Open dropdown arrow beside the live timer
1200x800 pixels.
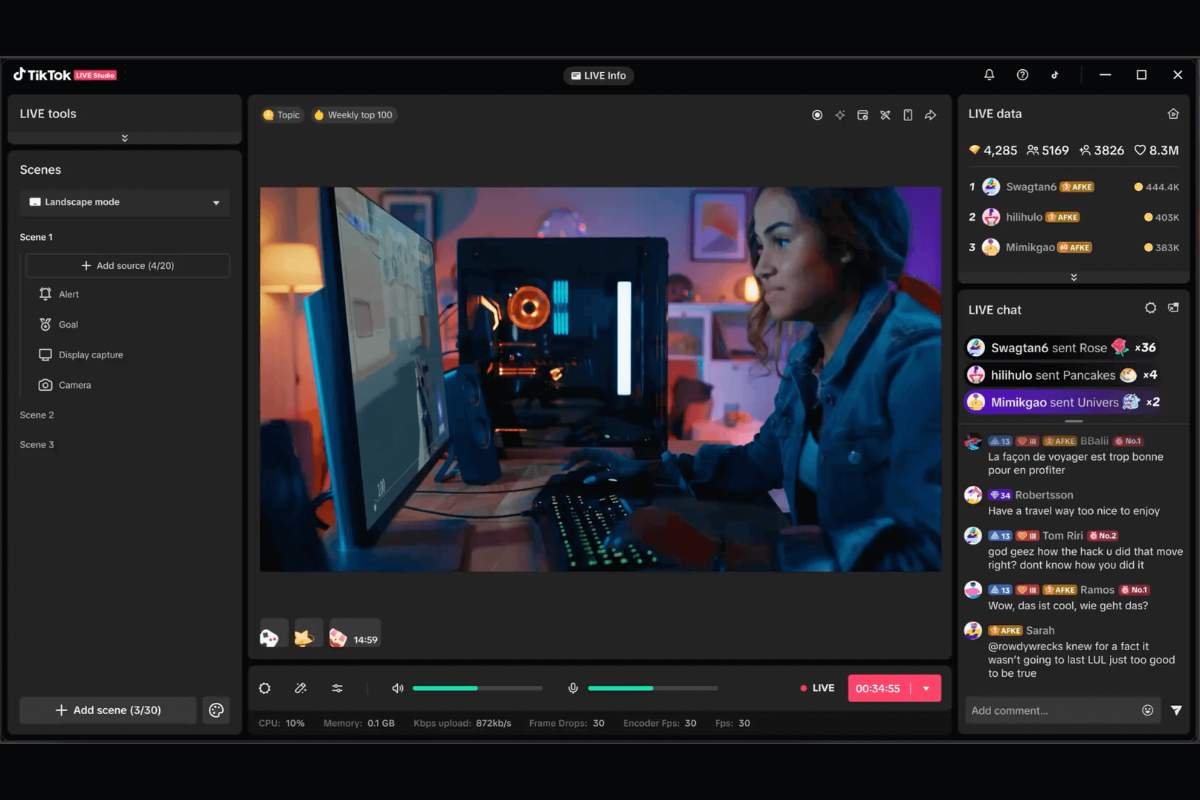[926, 688]
